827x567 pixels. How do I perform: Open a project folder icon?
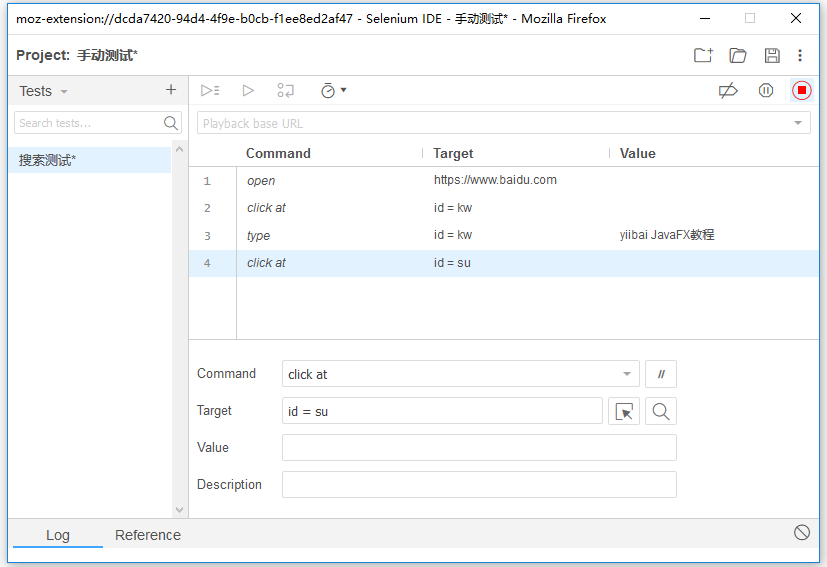pos(738,55)
